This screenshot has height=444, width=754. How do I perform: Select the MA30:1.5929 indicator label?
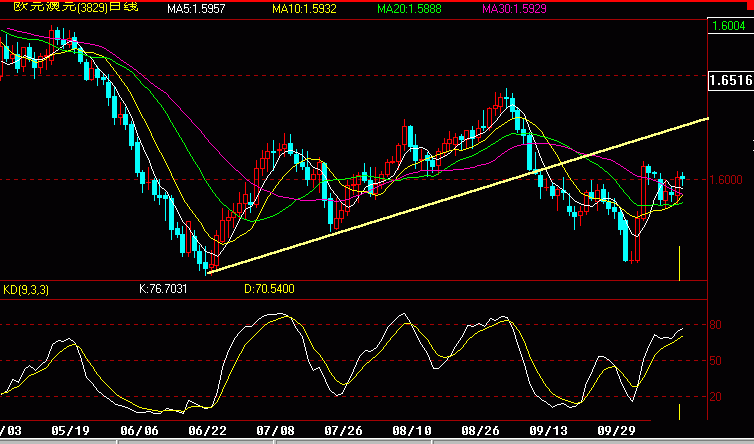pos(515,9)
